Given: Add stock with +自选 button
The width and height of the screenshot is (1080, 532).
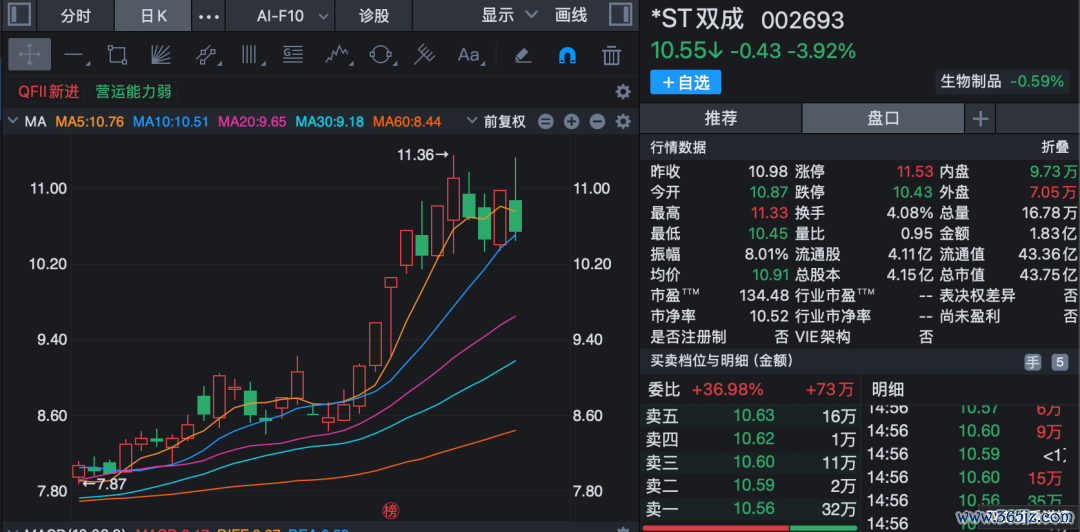Looking at the screenshot, I should click(x=685, y=82).
